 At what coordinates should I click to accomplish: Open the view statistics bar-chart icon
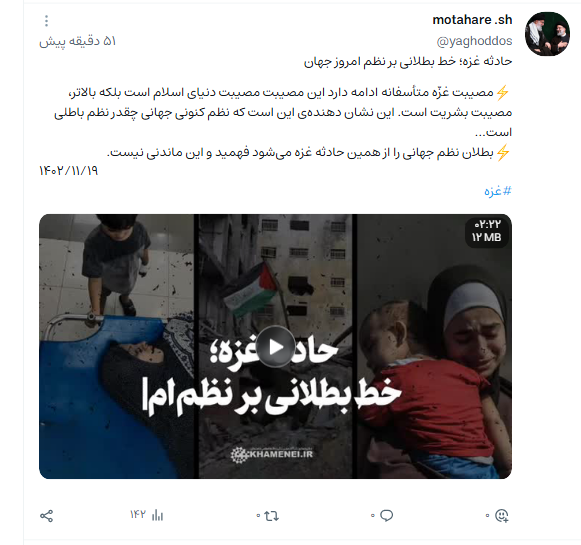pyautogui.click(x=157, y=515)
